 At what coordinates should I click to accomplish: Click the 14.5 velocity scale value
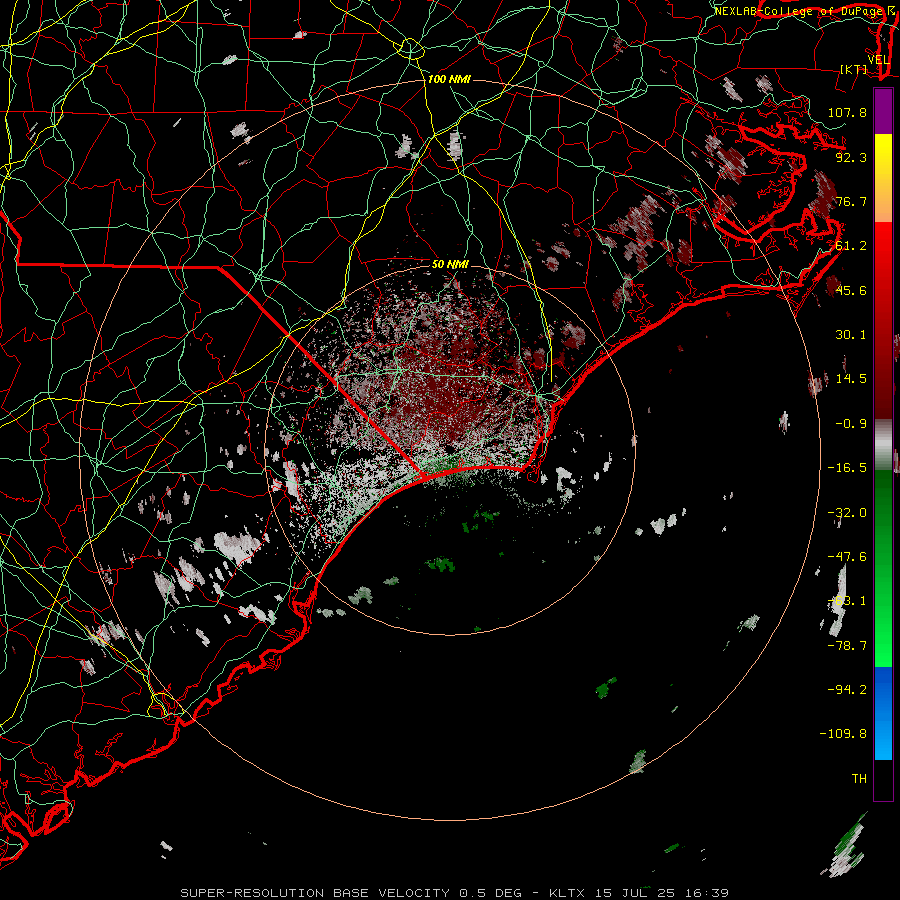(x=851, y=379)
